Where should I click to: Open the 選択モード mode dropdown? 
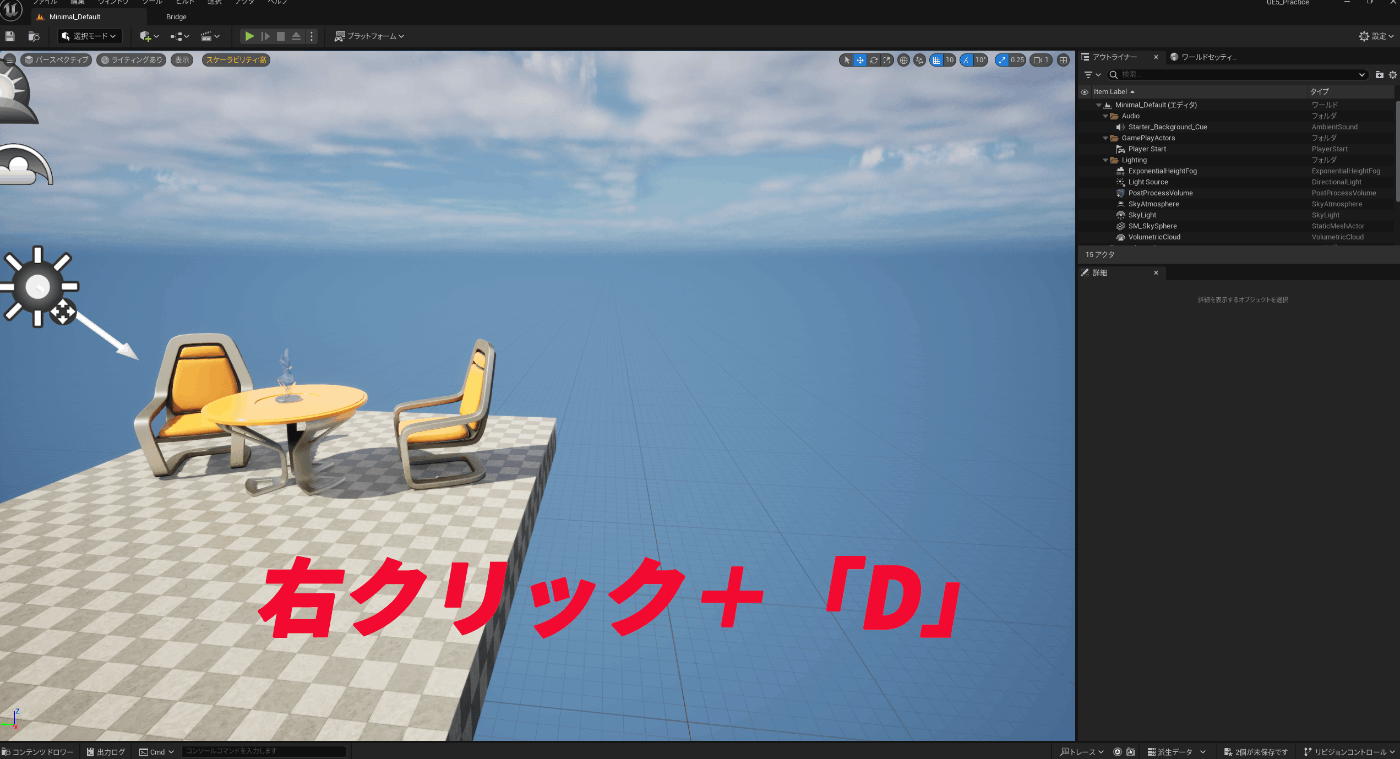tap(89, 36)
